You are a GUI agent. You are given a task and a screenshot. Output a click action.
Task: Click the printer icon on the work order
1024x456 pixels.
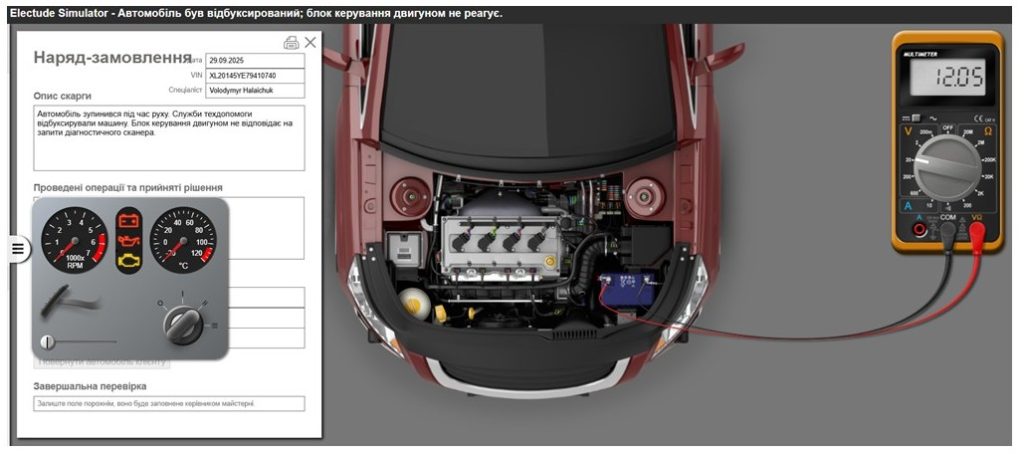(291, 42)
